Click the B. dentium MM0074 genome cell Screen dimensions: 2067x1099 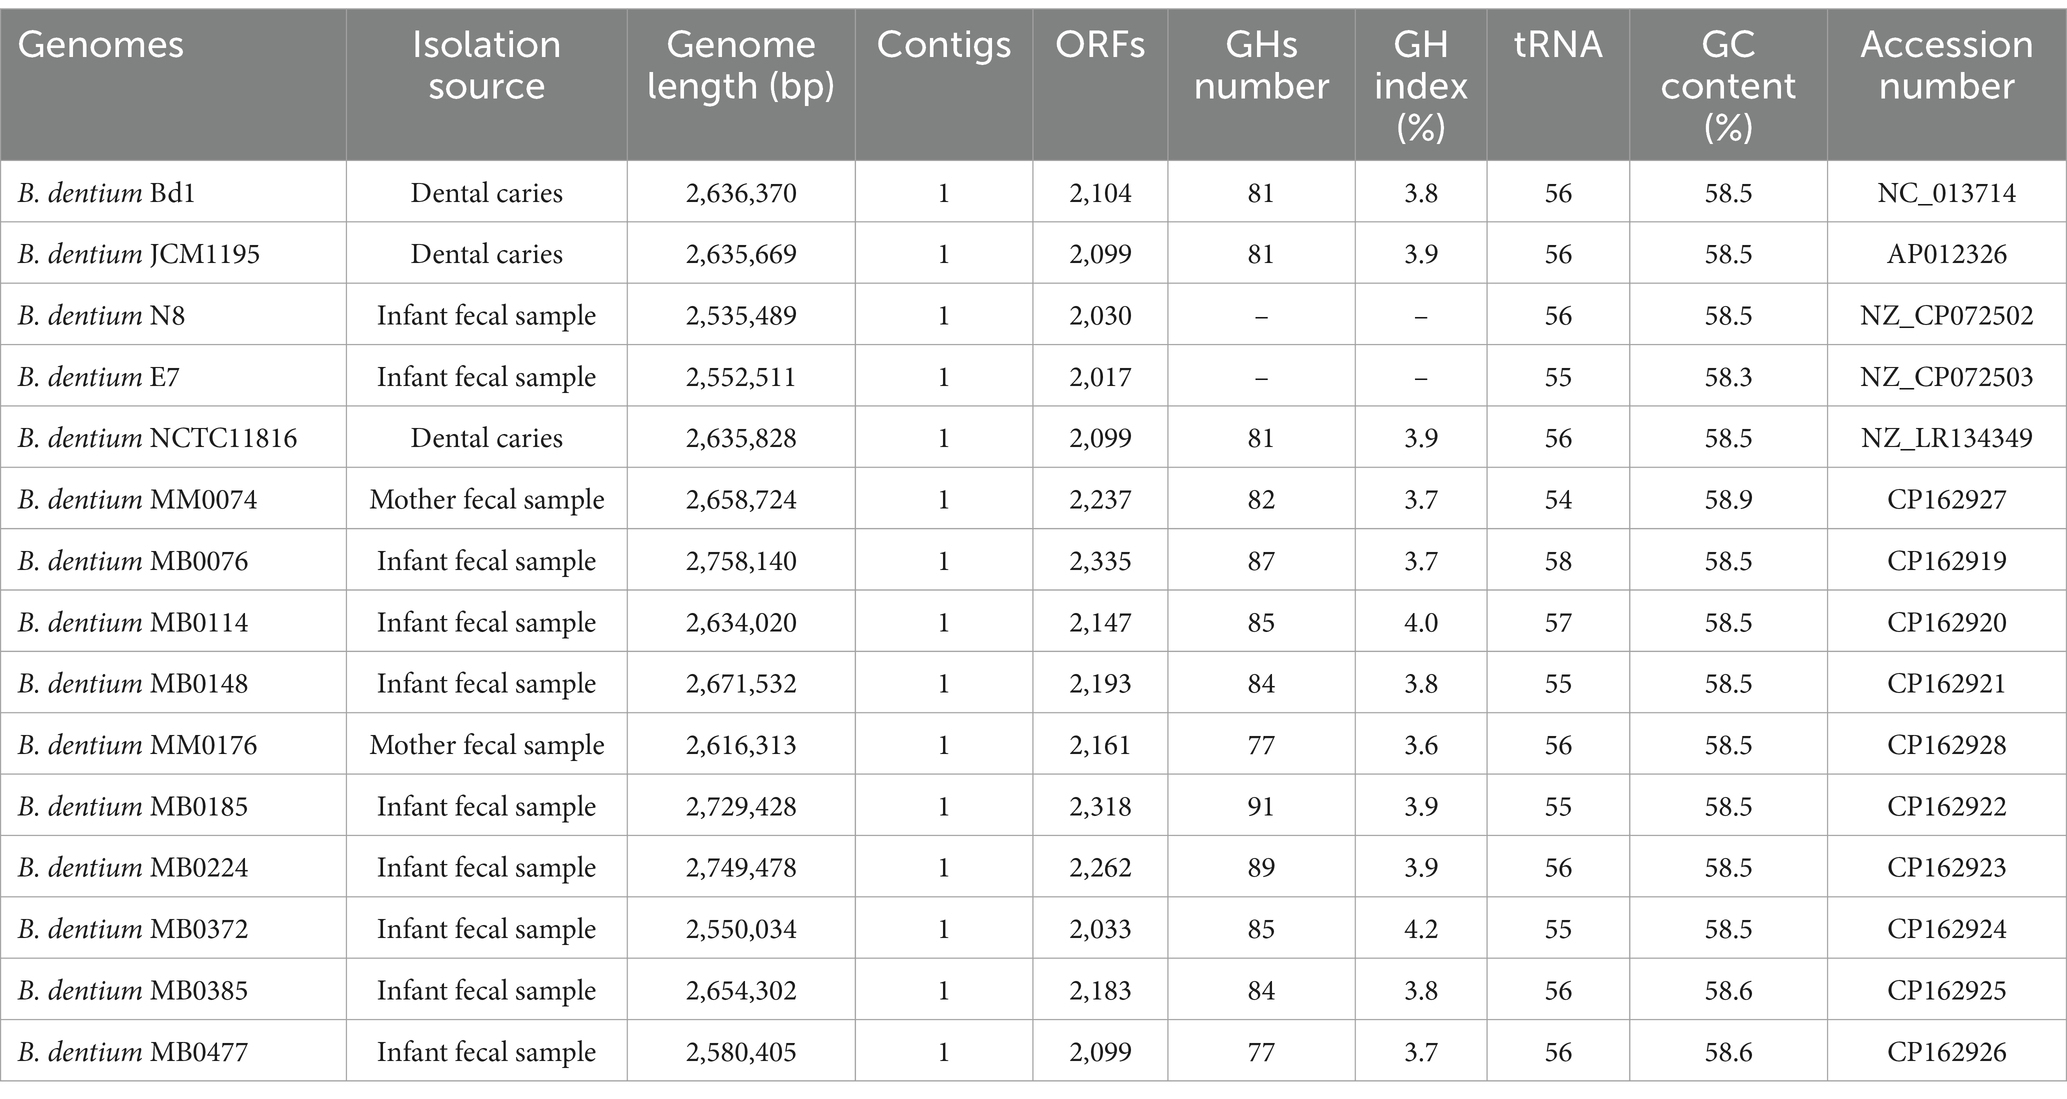(137, 499)
